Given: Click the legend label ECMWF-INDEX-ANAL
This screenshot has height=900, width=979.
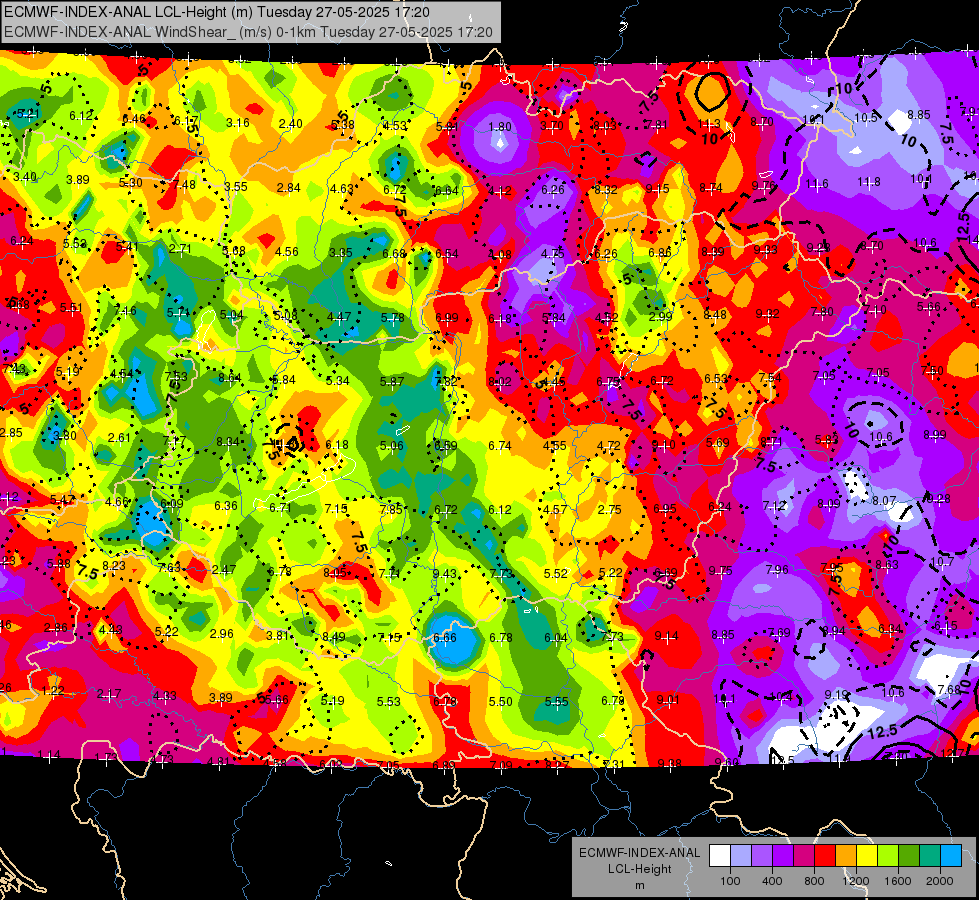Looking at the screenshot, I should coord(639,853).
